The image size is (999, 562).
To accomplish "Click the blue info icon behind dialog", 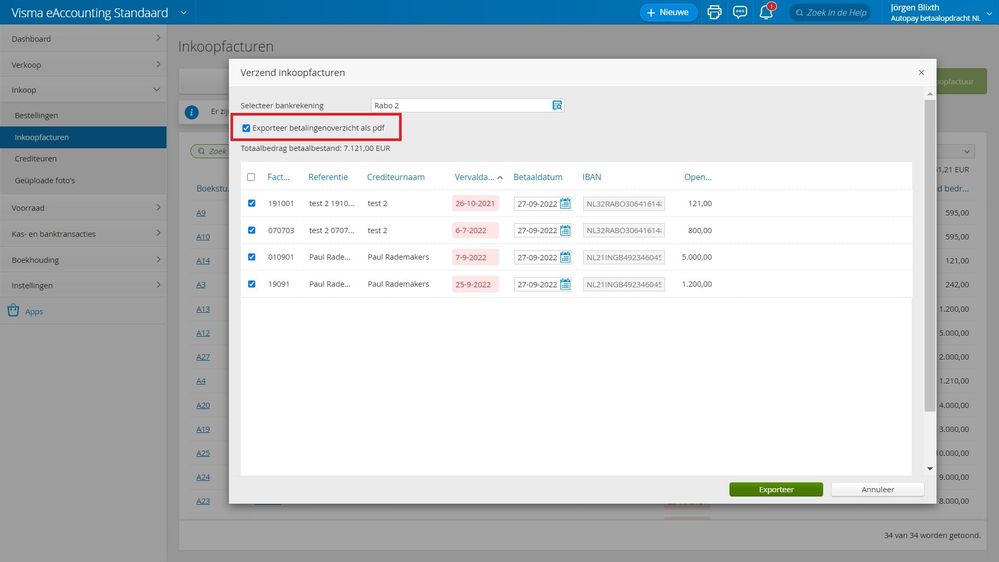I will tap(191, 112).
